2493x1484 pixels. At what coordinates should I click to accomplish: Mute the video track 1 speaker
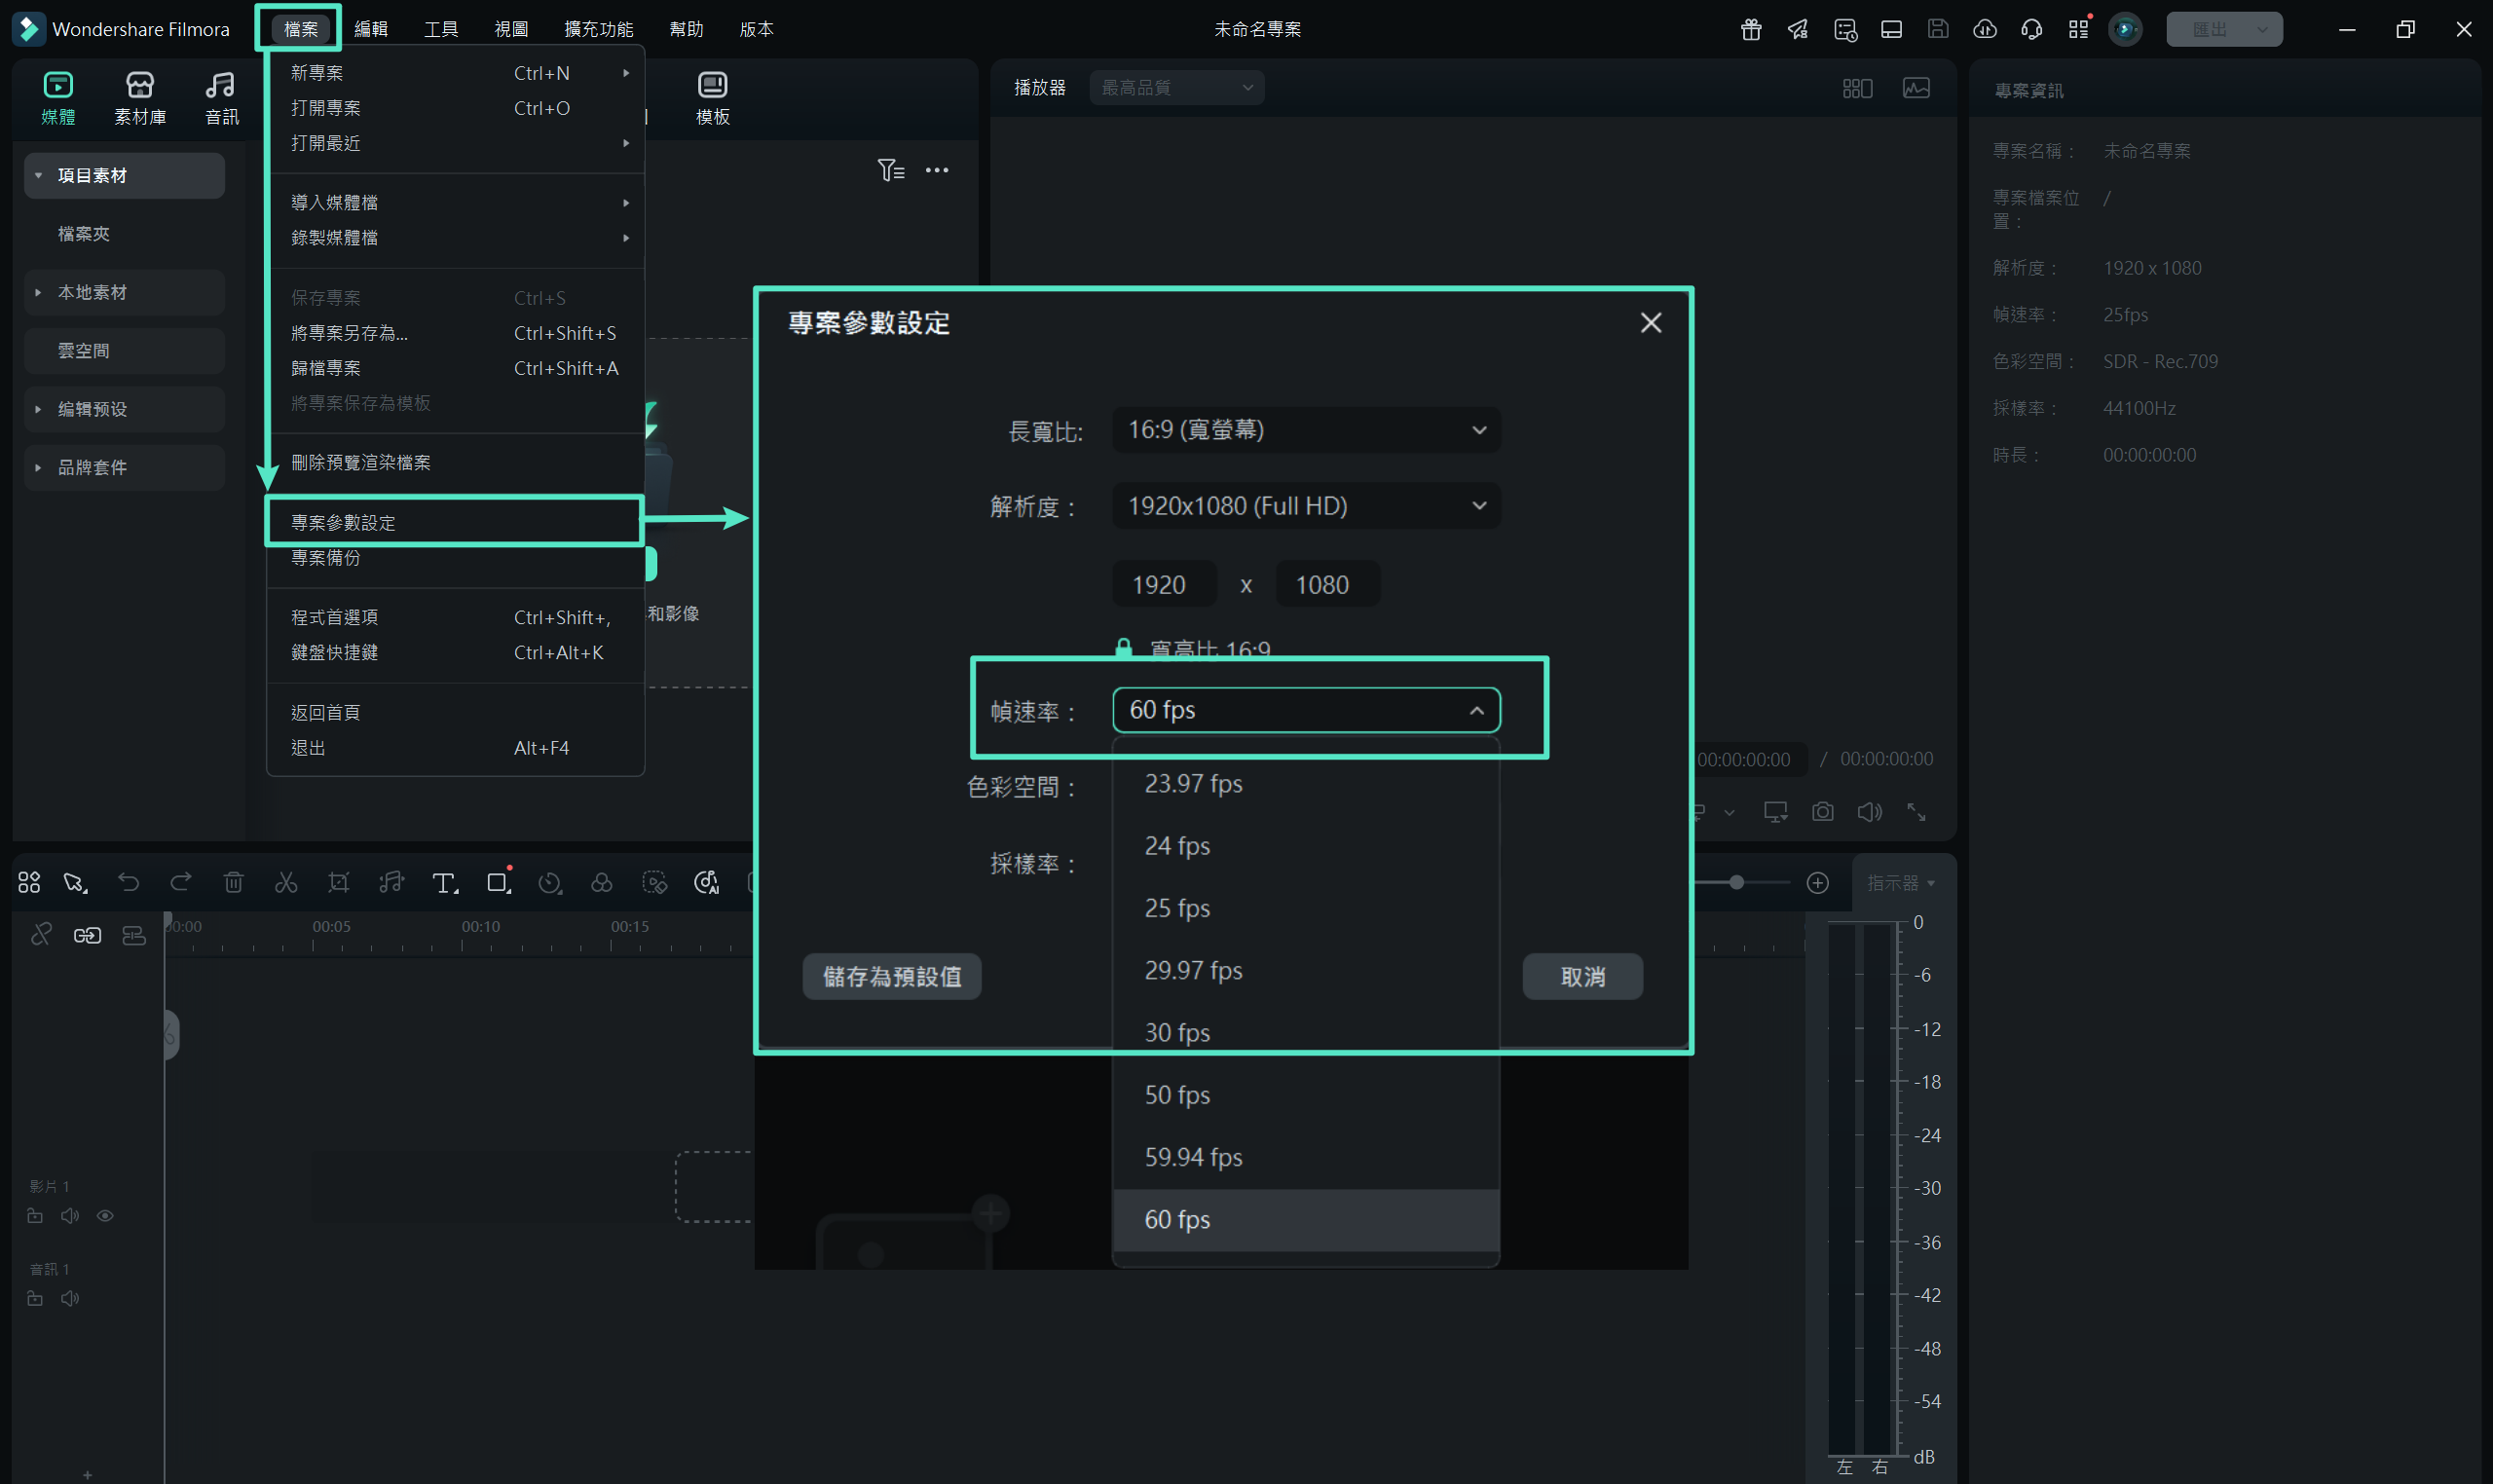pyautogui.click(x=70, y=1216)
